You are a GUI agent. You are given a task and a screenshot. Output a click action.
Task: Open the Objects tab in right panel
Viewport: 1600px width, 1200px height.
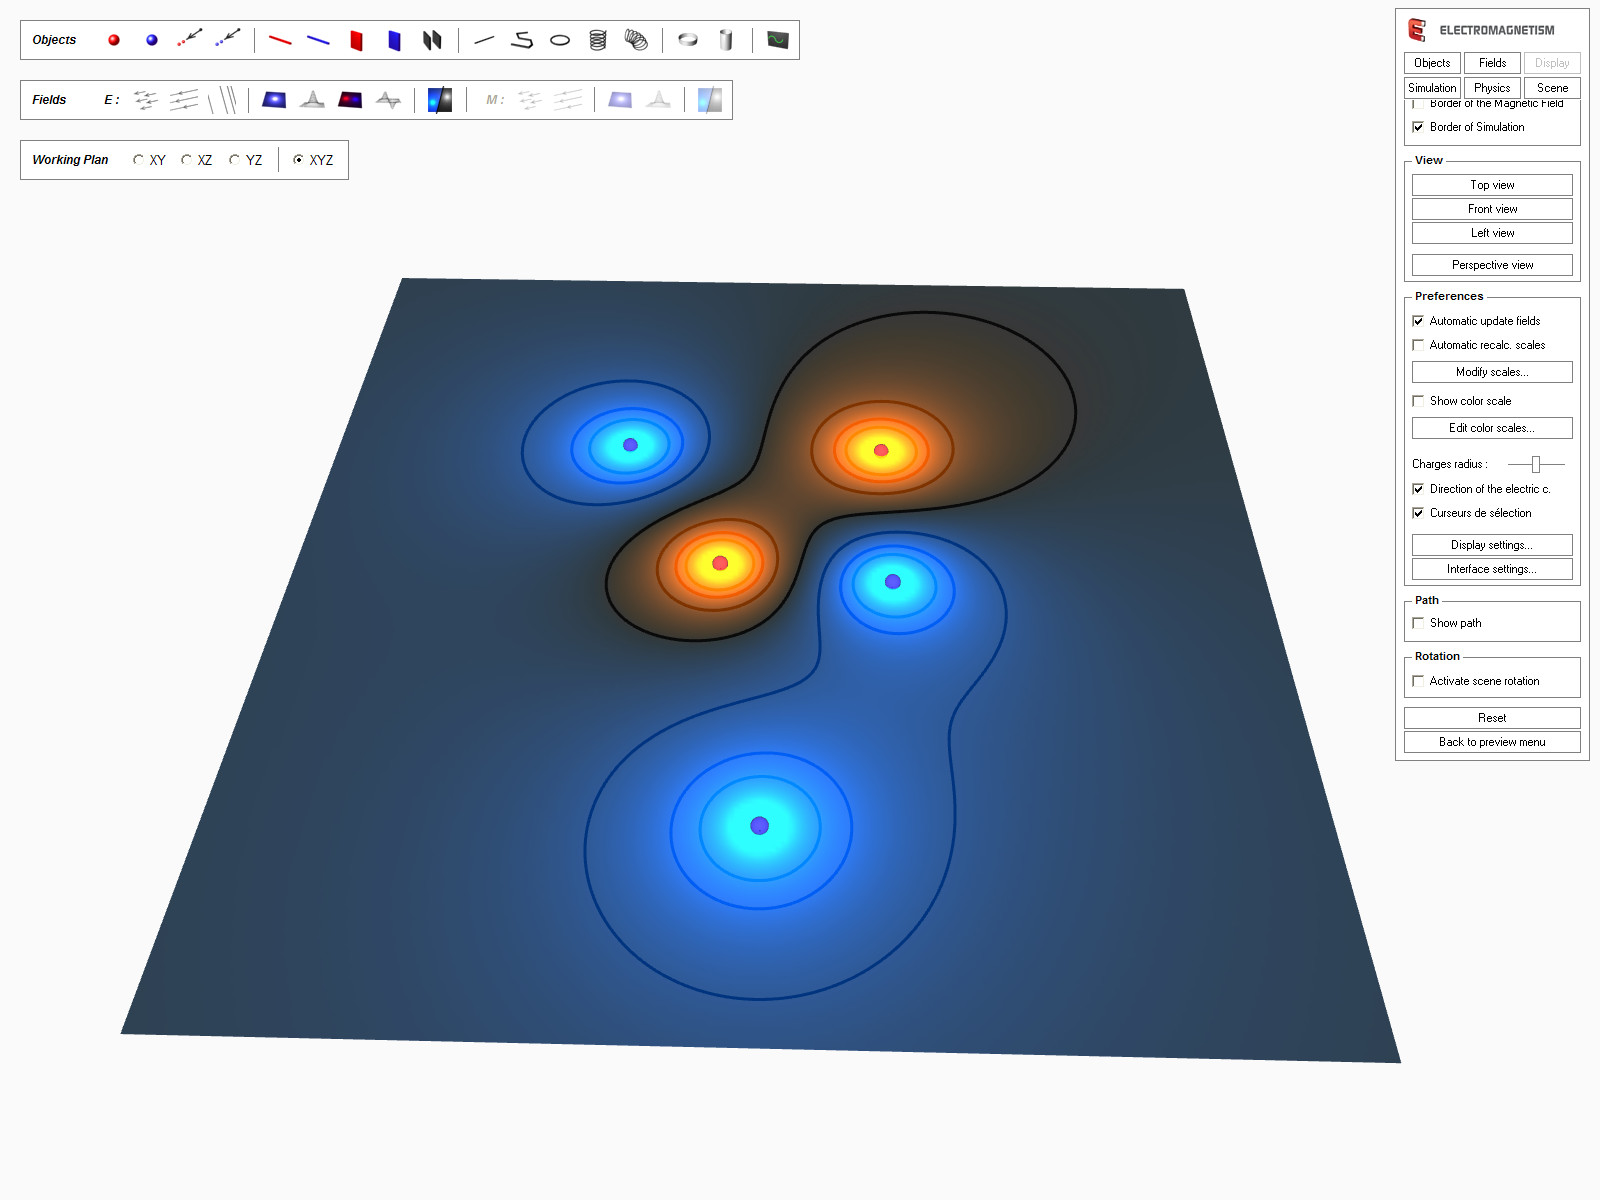coord(1431,62)
